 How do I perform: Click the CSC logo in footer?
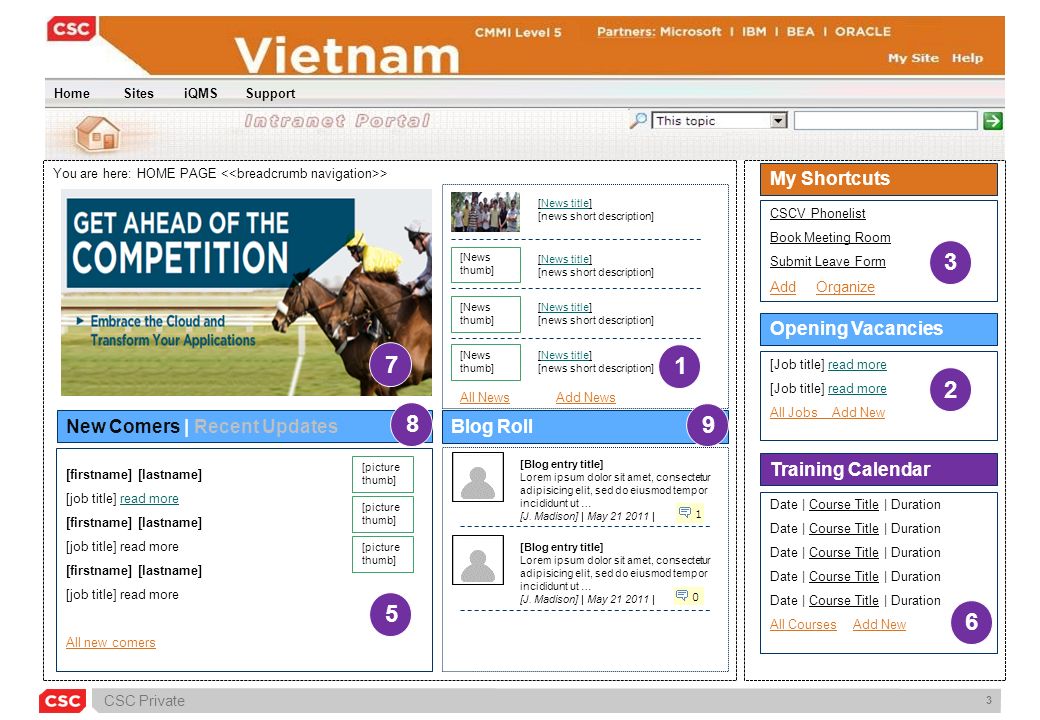click(62, 701)
